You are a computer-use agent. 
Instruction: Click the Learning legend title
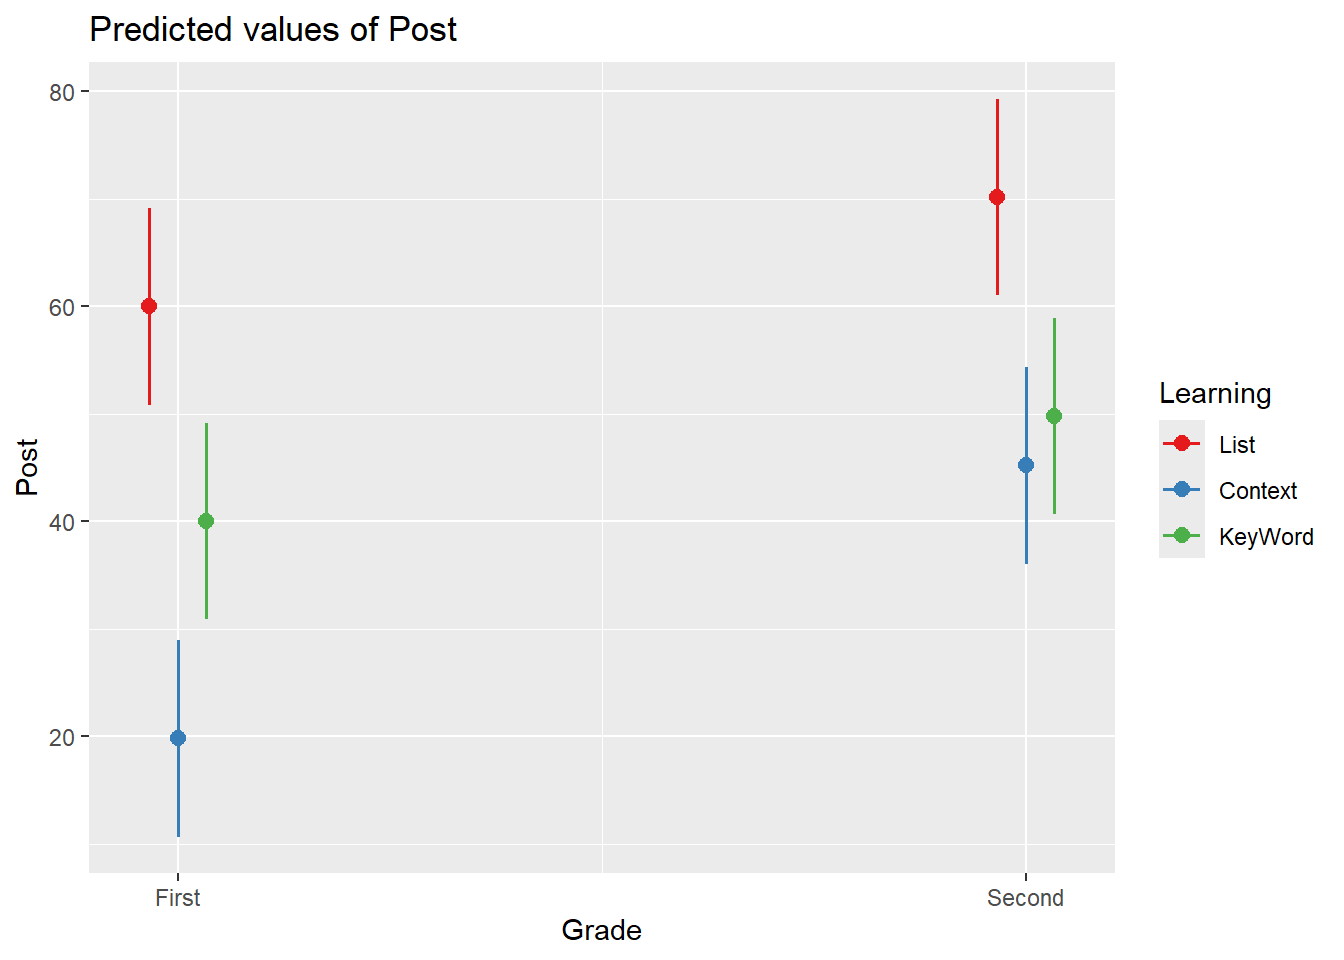pyautogui.click(x=1215, y=394)
